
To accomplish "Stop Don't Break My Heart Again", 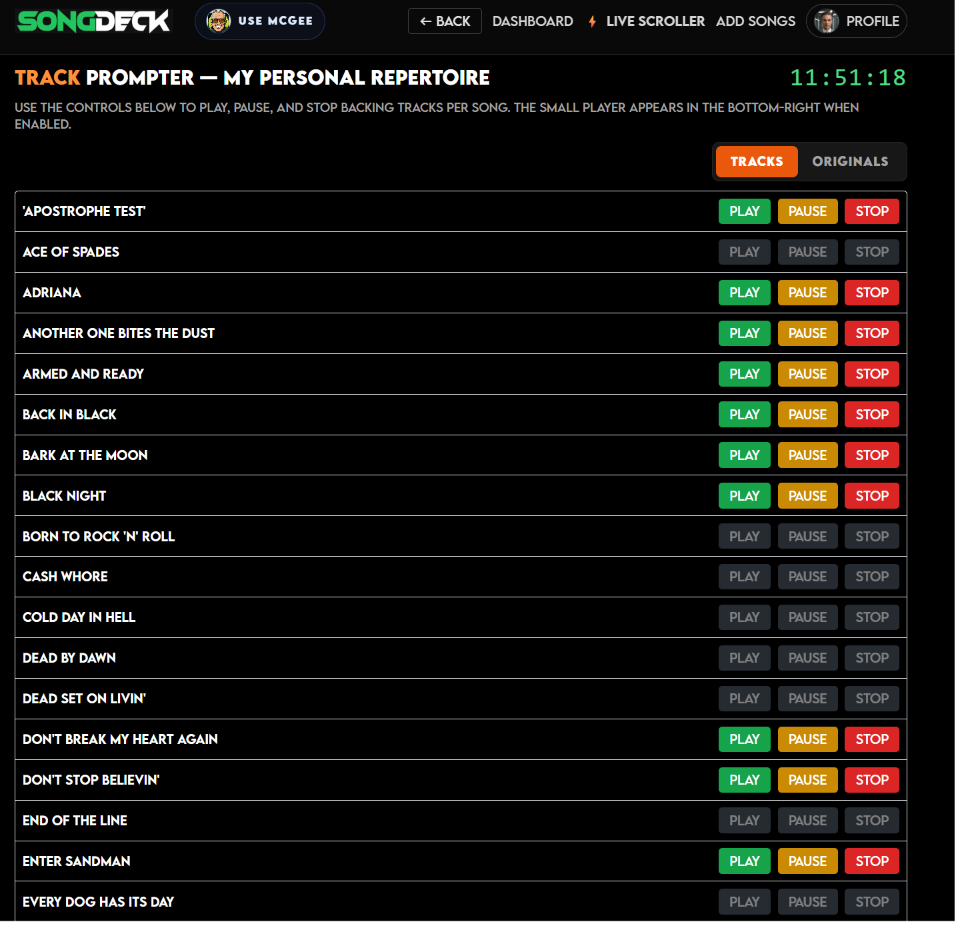I will 872,739.
